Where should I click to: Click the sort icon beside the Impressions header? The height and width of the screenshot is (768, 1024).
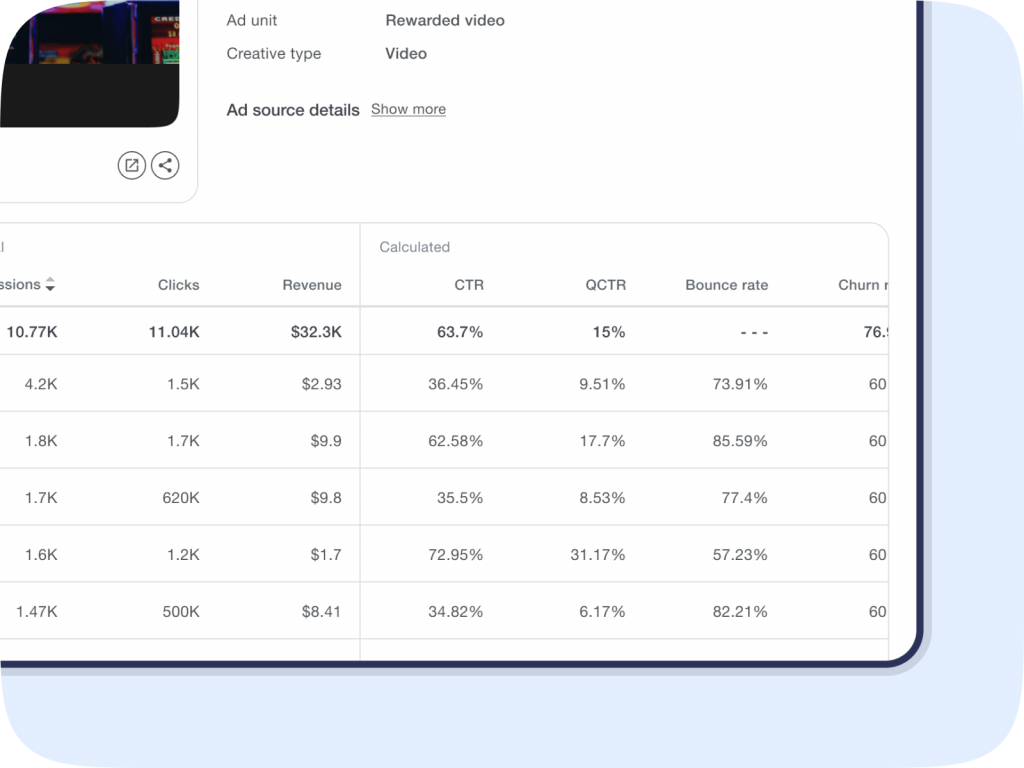pyautogui.click(x=50, y=285)
